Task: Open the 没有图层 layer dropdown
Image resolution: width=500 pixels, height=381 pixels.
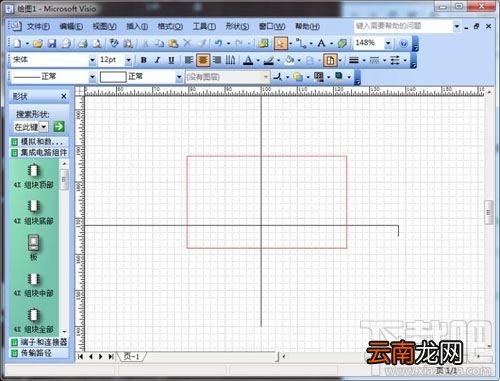Action: (x=266, y=77)
